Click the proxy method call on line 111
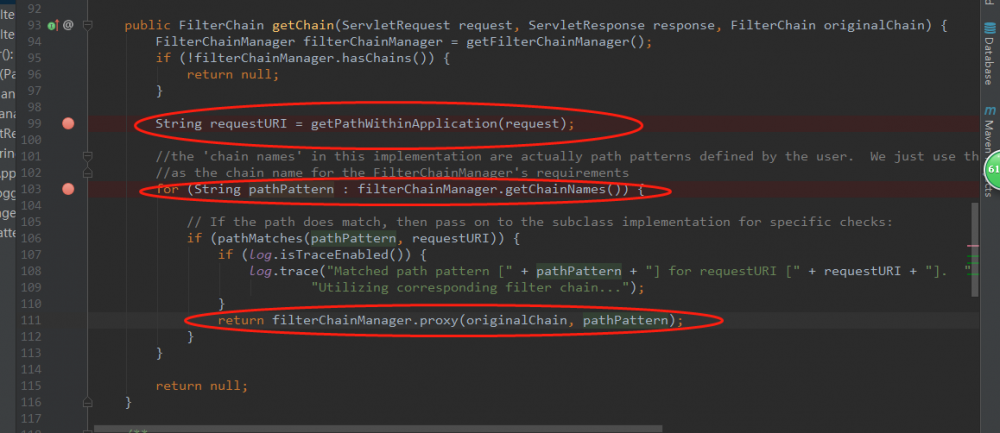Image resolution: width=1000 pixels, height=433 pixels. click(439, 320)
